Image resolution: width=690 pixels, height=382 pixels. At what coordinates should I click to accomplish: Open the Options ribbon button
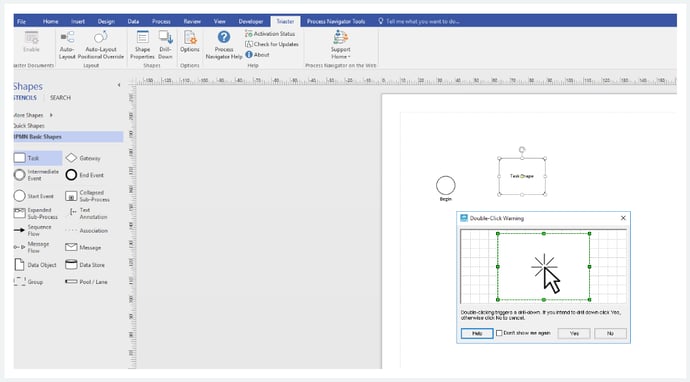pyautogui.click(x=190, y=42)
